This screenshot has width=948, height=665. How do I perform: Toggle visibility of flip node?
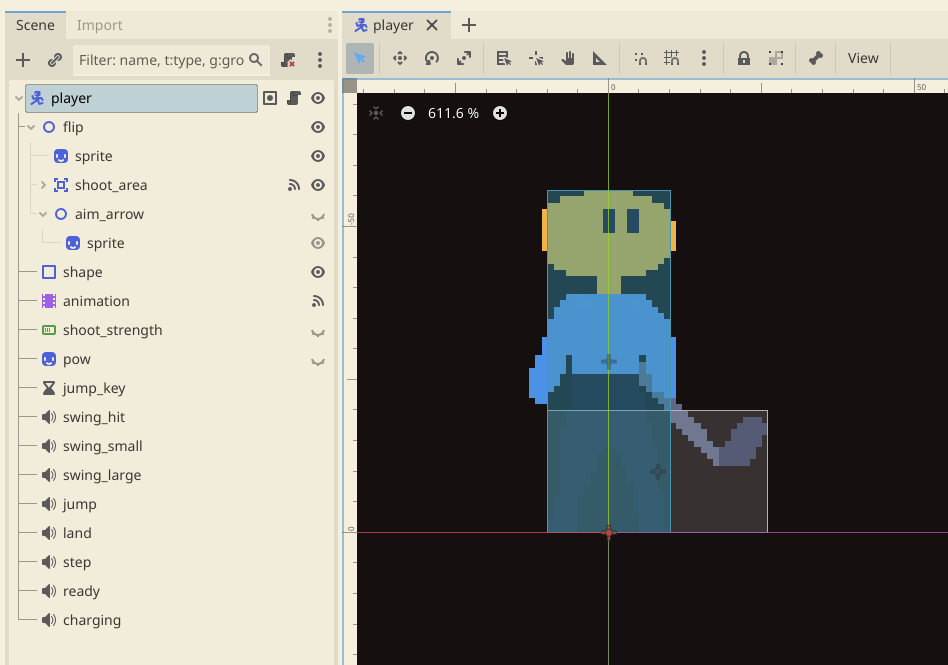[318, 127]
